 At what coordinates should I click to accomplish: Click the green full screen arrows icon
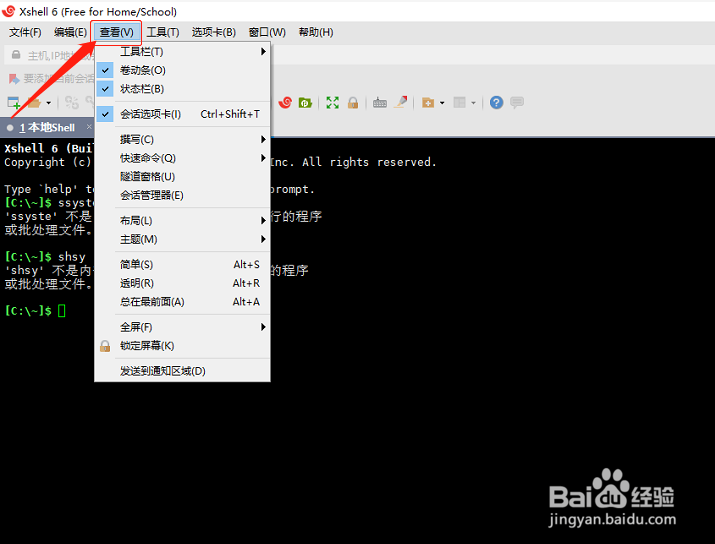[x=332, y=103]
